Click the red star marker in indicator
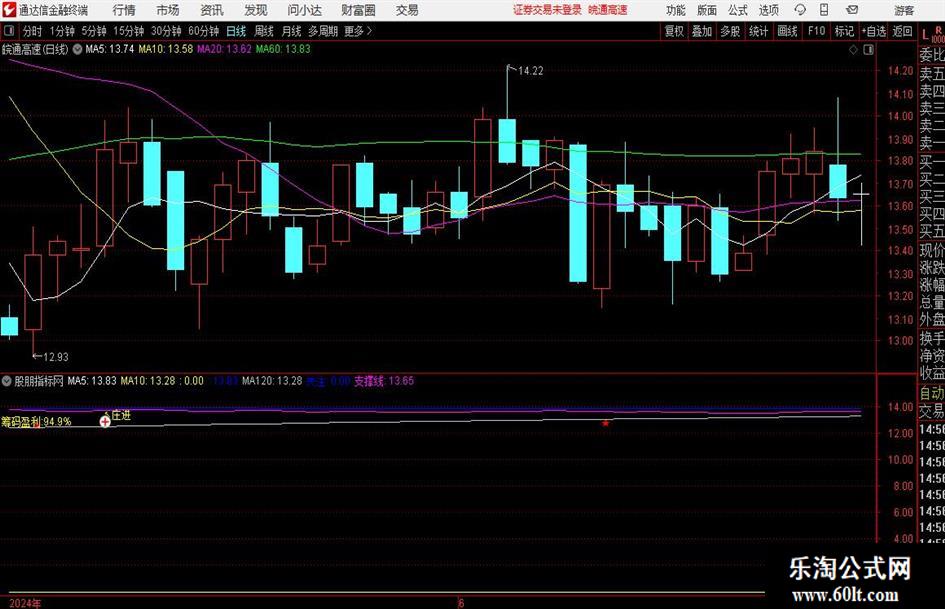 click(x=606, y=423)
